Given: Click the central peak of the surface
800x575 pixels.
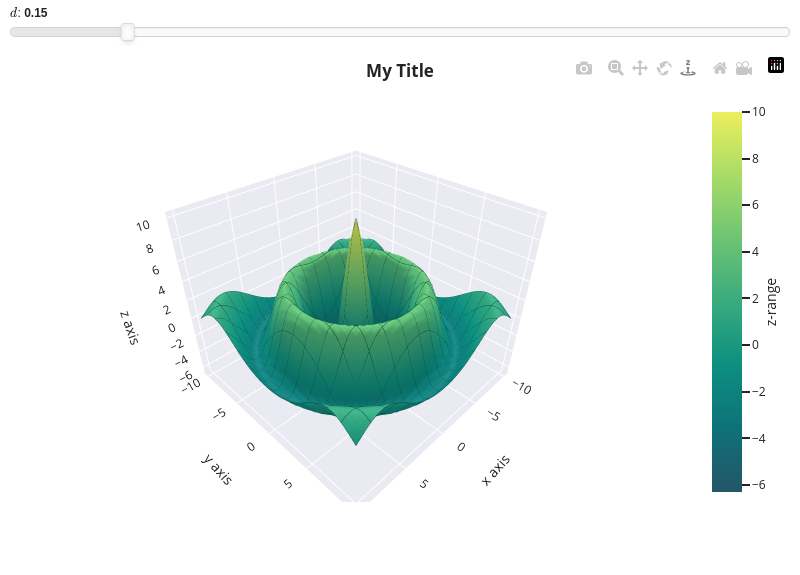Looking at the screenshot, I should pos(356,222).
